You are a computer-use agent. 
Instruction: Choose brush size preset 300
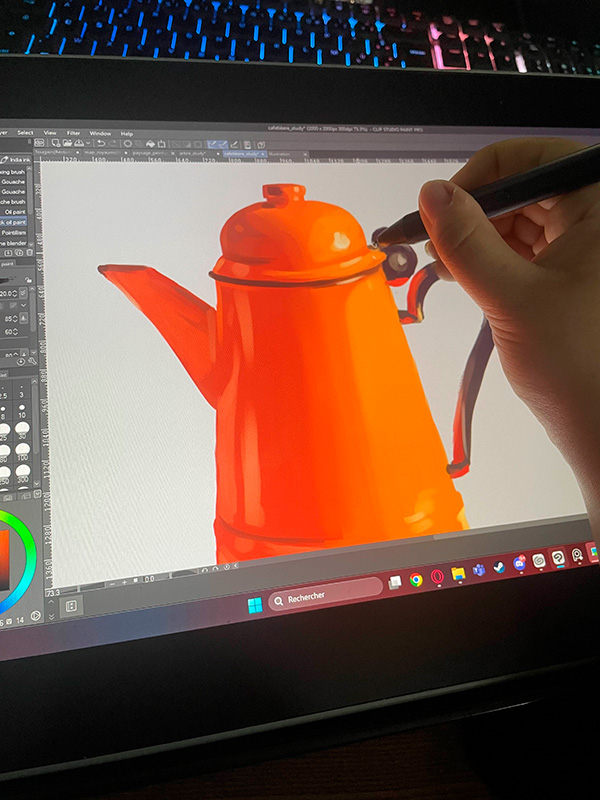tap(22, 474)
